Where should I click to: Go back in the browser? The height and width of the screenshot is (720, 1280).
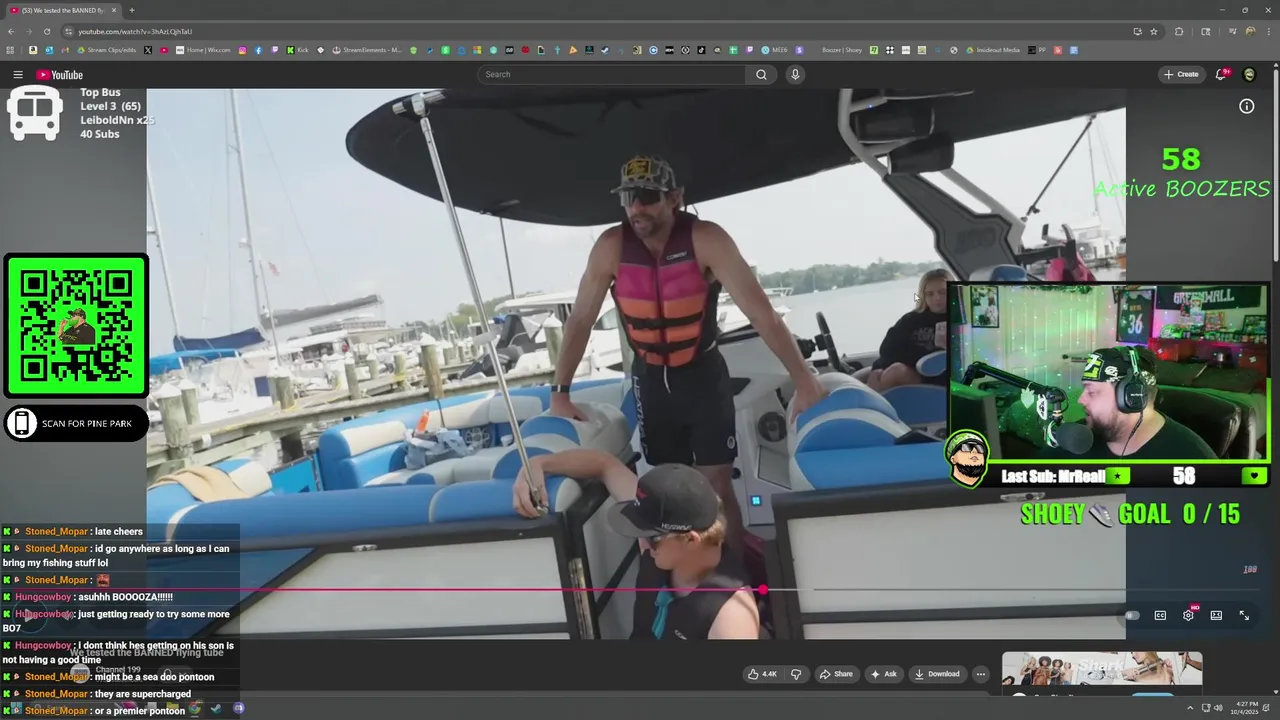click(x=10, y=31)
